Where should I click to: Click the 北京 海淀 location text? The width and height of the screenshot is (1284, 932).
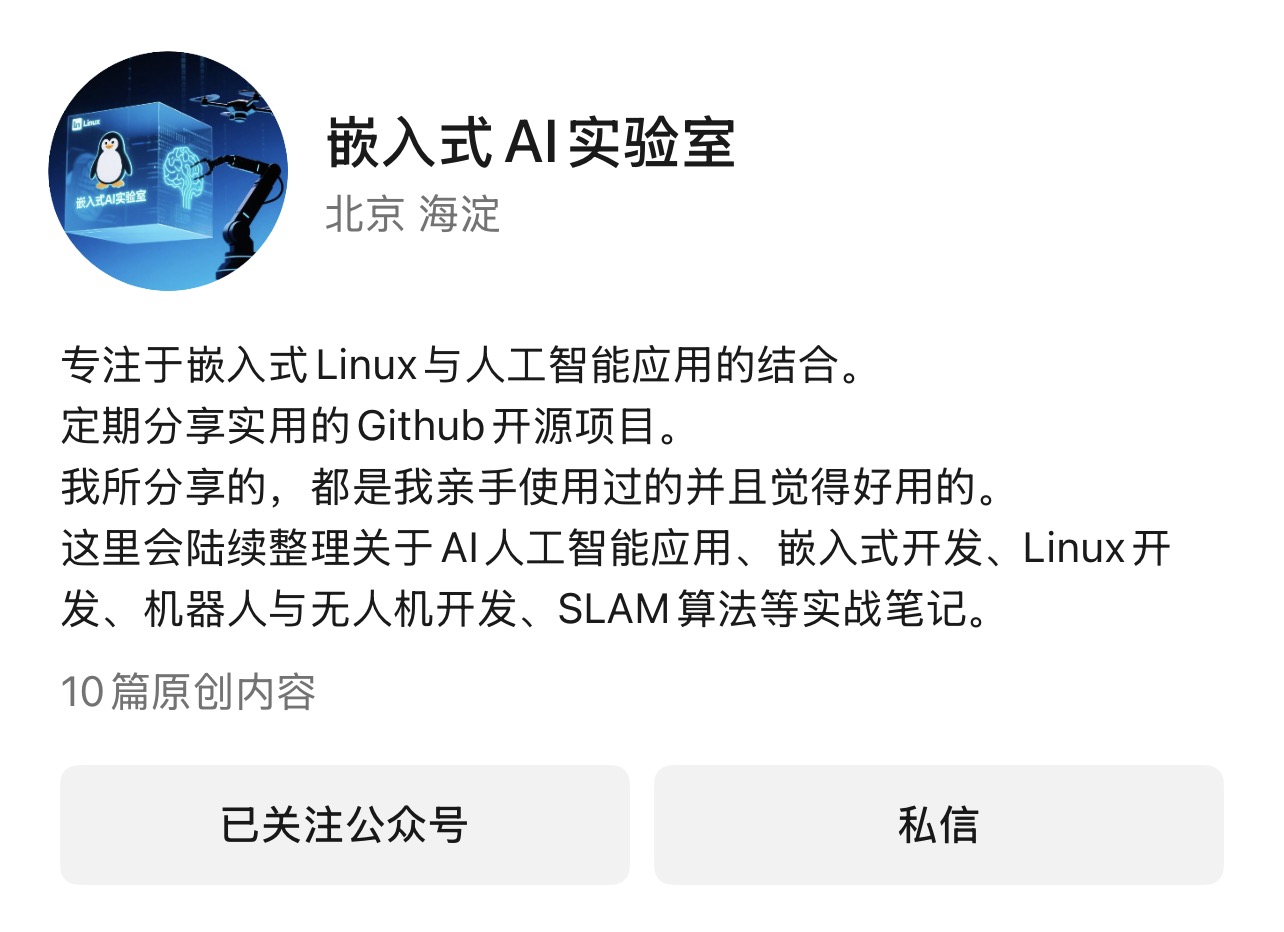pyautogui.click(x=413, y=214)
